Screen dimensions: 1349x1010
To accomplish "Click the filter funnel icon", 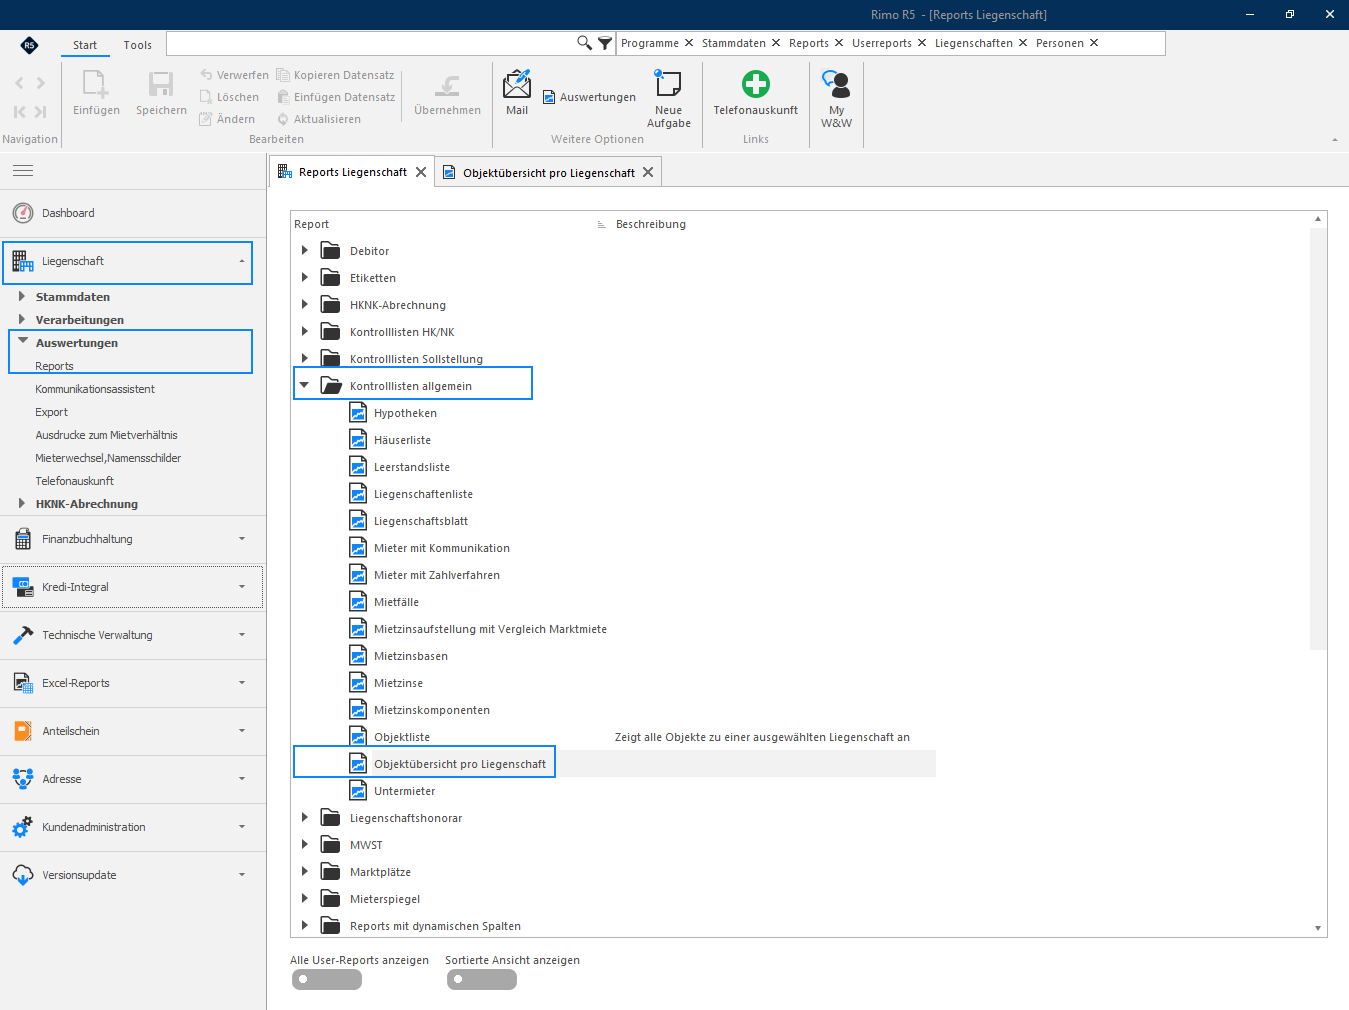I will click(x=605, y=43).
